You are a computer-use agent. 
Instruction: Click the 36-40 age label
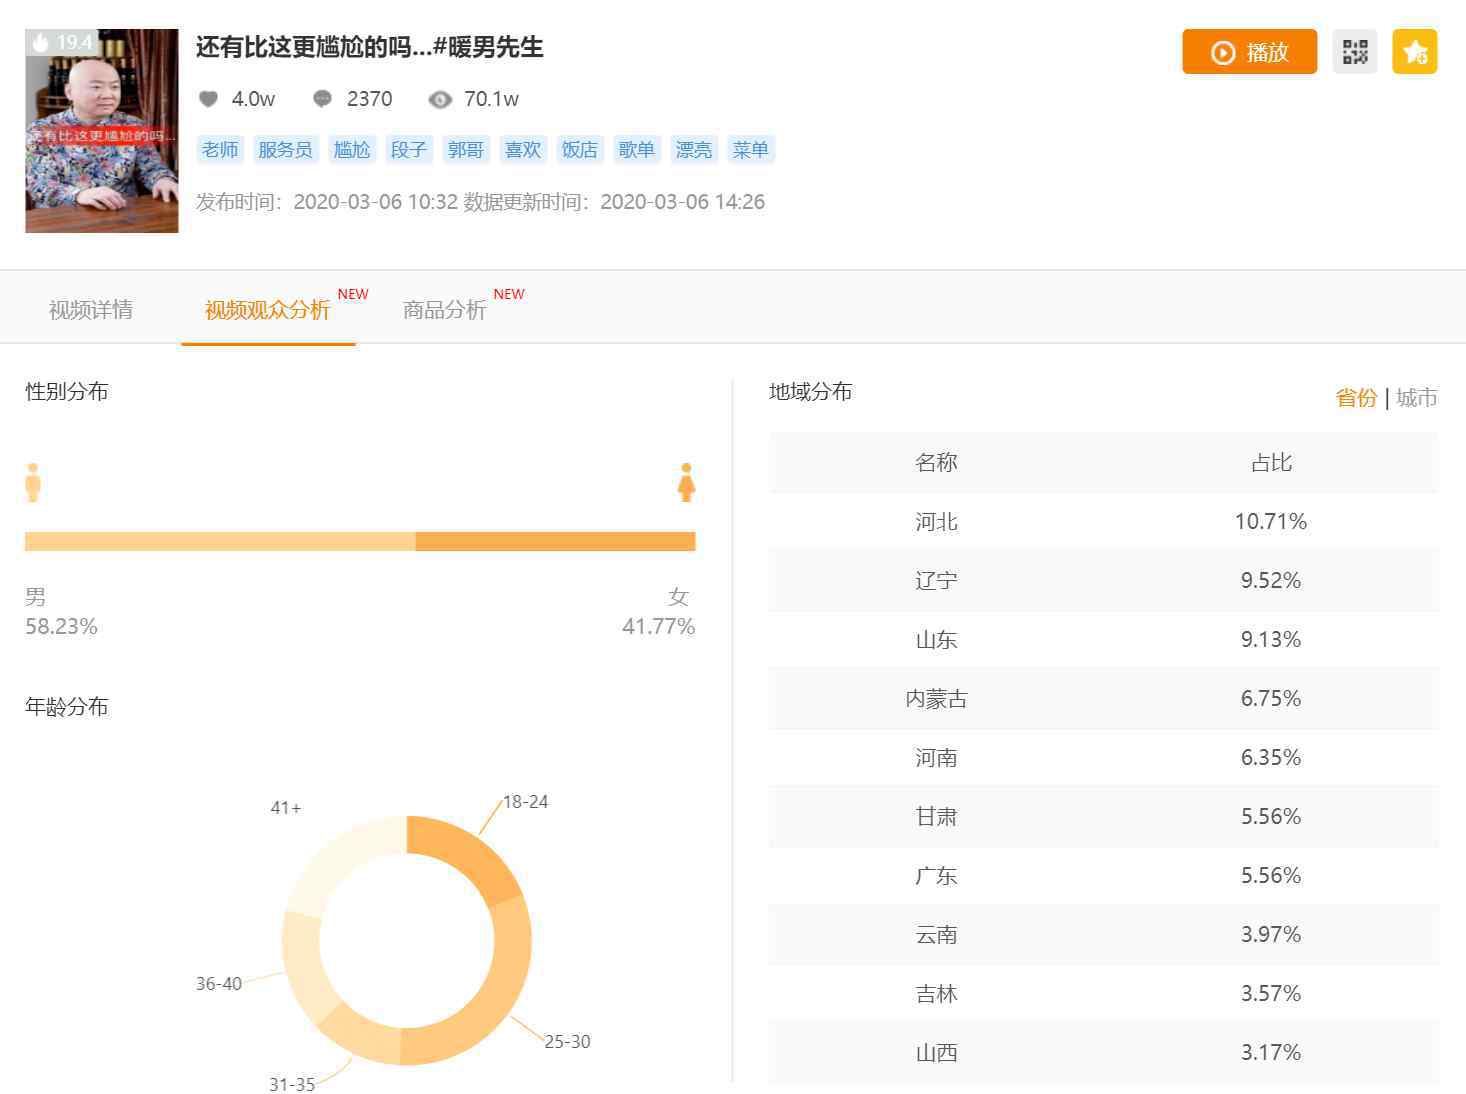pyautogui.click(x=218, y=984)
